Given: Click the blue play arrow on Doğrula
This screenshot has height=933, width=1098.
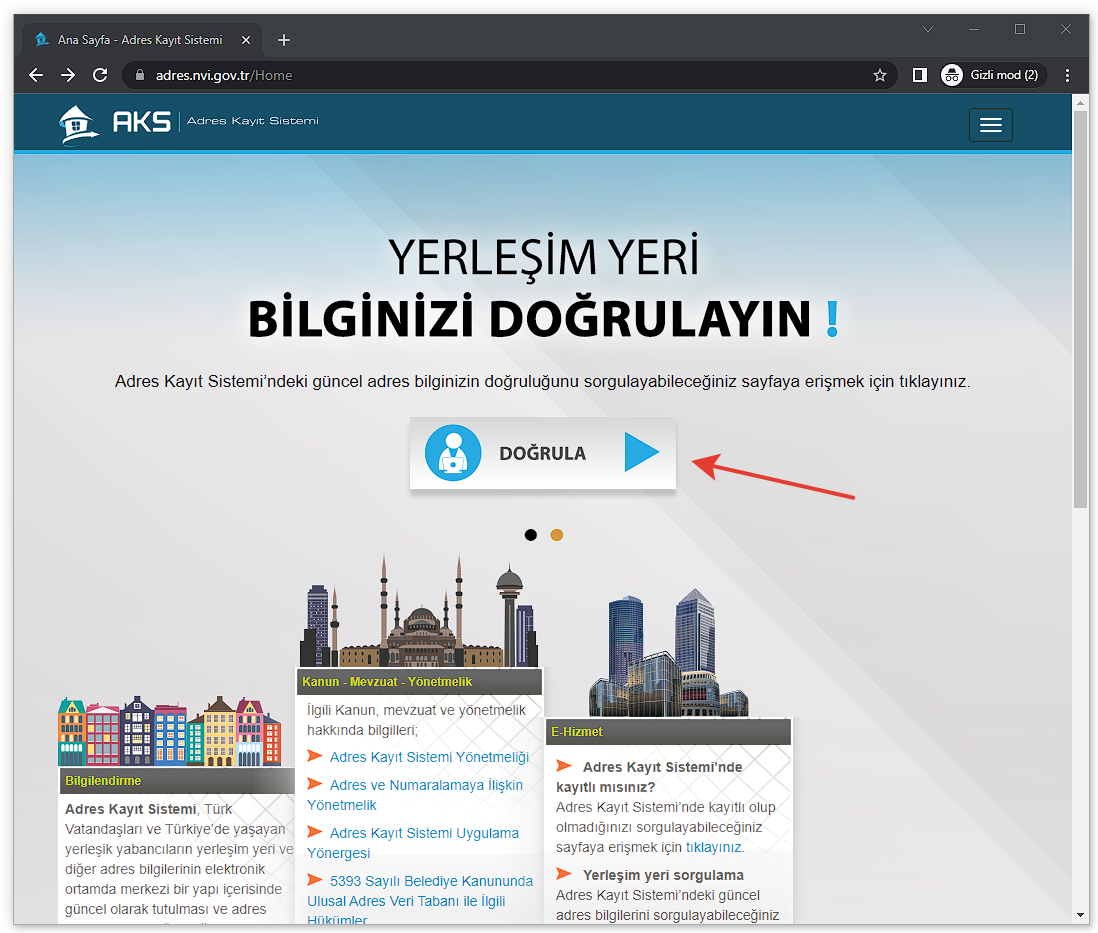Looking at the screenshot, I should pyautogui.click(x=641, y=453).
